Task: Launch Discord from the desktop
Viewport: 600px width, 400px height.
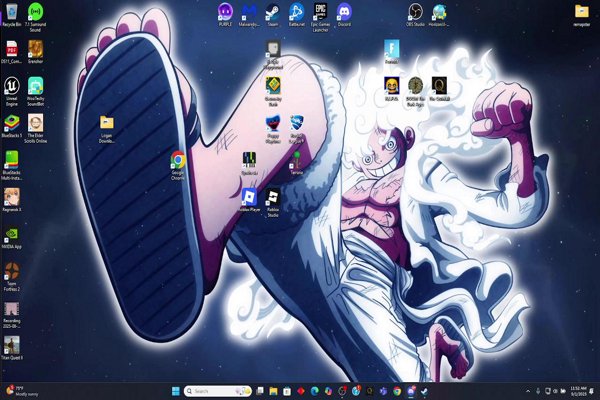Action: pyautogui.click(x=344, y=15)
